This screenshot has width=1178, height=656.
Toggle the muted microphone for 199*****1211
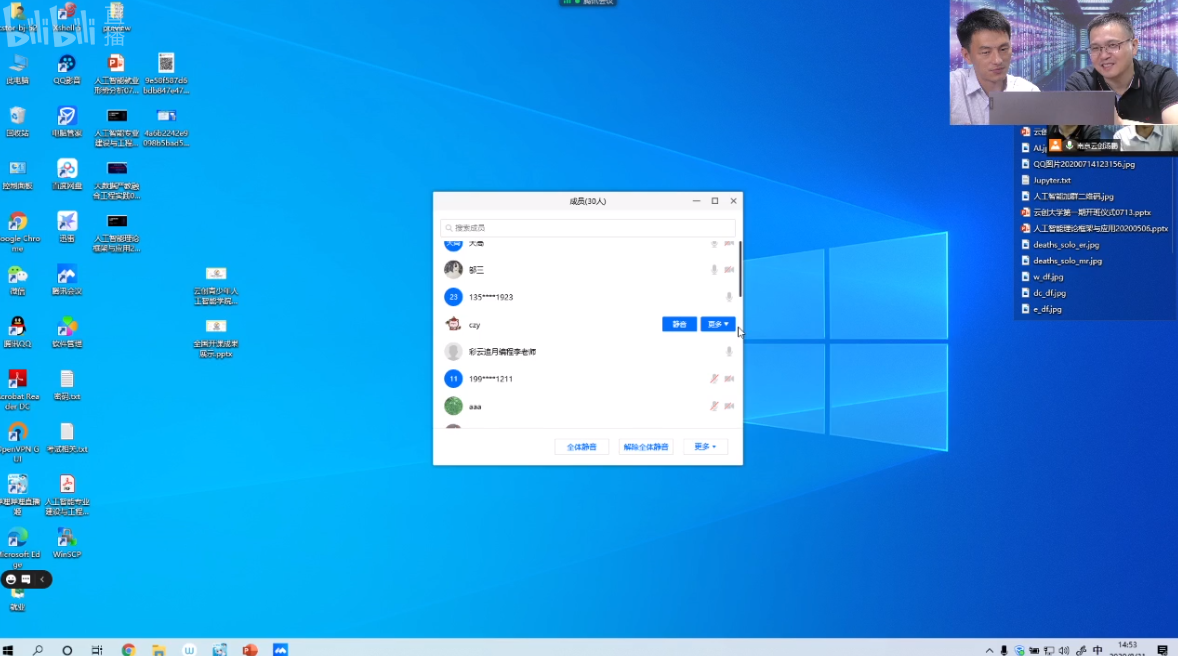(x=714, y=379)
